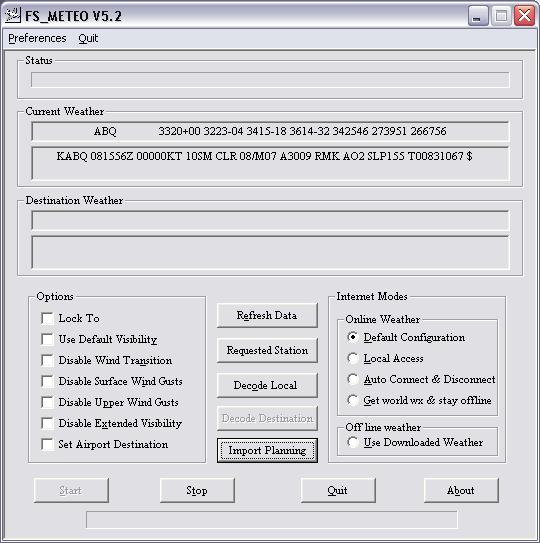
Task: Open the Preferences menu
Action: 37,38
